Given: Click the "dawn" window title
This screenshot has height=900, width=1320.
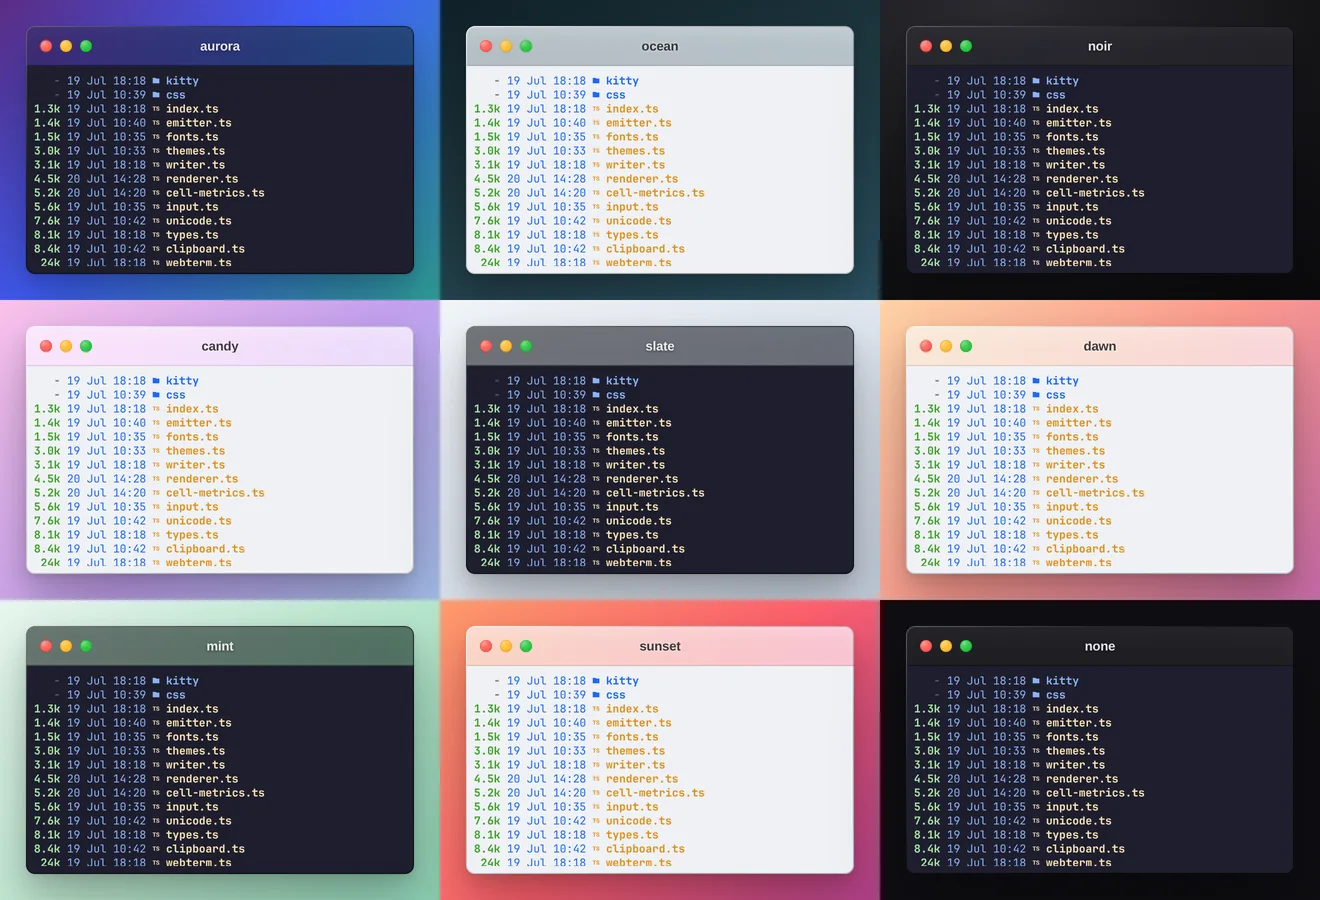Looking at the screenshot, I should point(1100,346).
